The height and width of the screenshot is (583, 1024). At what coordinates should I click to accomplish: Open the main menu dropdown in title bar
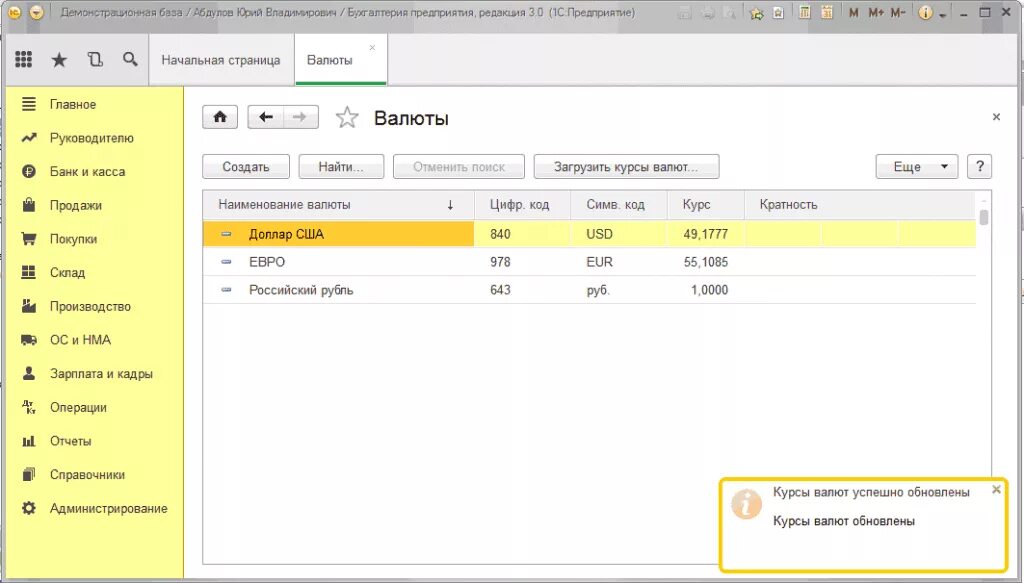pos(37,12)
